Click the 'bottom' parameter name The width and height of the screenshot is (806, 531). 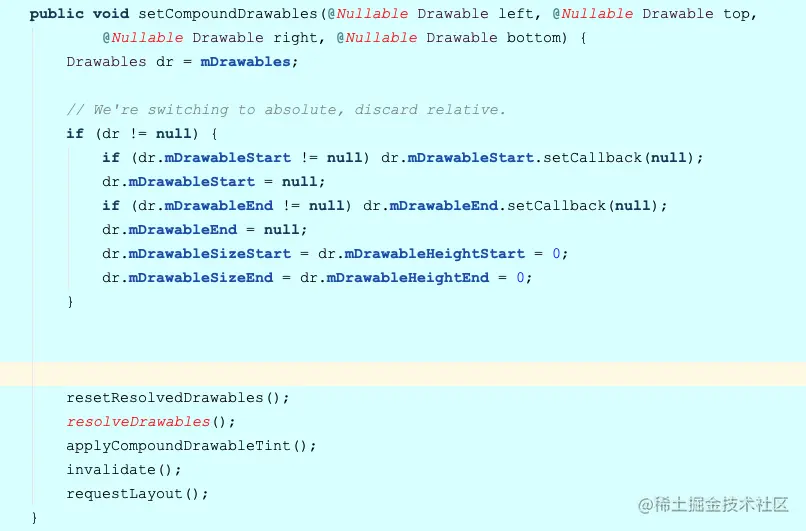pos(534,38)
